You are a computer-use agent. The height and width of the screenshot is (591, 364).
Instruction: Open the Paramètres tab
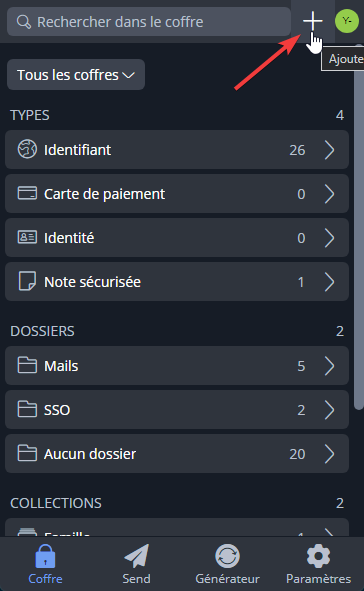tap(318, 564)
